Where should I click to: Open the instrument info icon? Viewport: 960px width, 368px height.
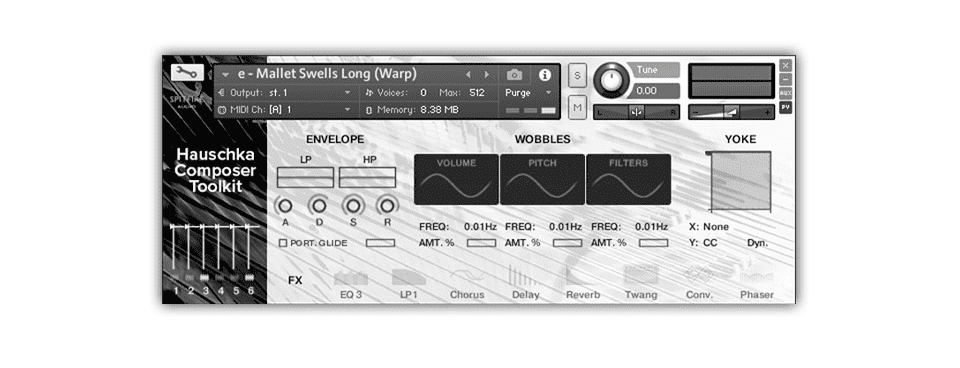tap(545, 75)
